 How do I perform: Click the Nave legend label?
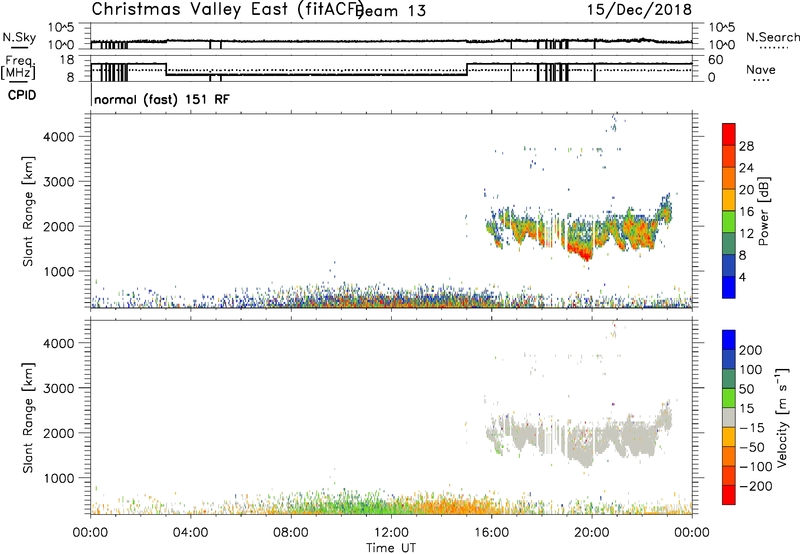coord(760,70)
